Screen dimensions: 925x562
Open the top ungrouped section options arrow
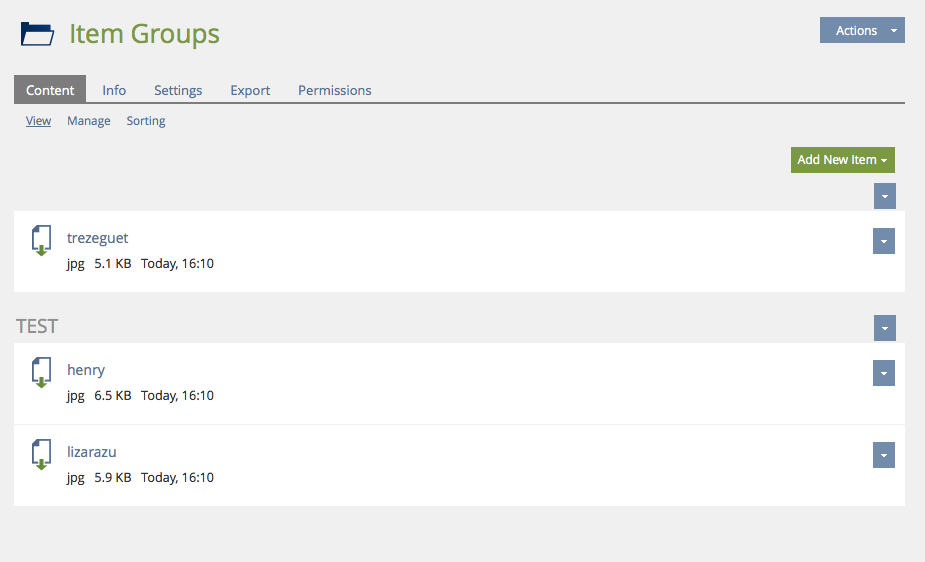884,196
